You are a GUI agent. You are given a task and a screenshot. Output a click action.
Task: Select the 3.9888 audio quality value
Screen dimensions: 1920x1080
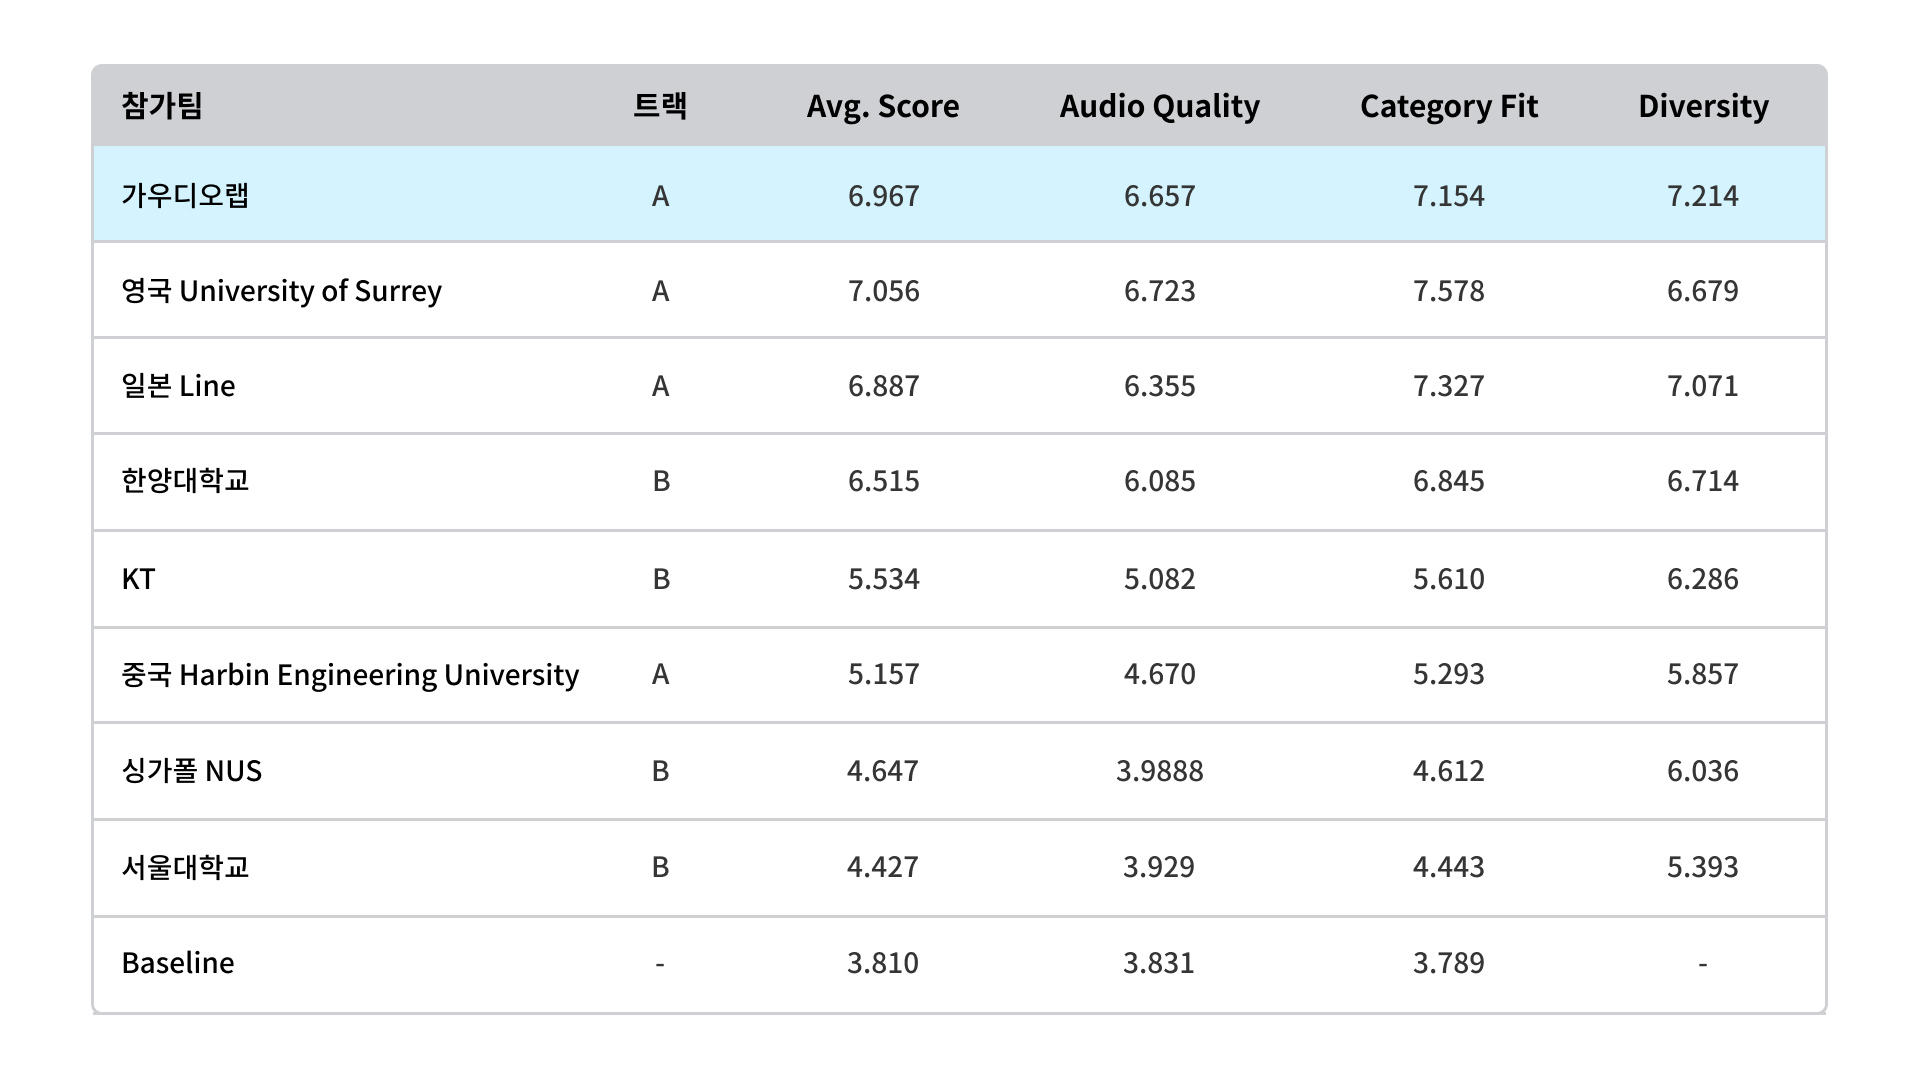(1159, 771)
